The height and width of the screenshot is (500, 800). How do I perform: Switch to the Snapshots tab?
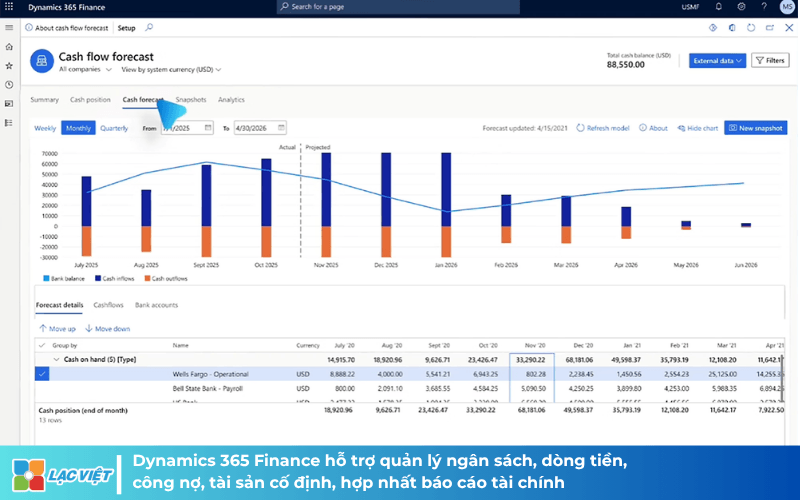coord(191,99)
